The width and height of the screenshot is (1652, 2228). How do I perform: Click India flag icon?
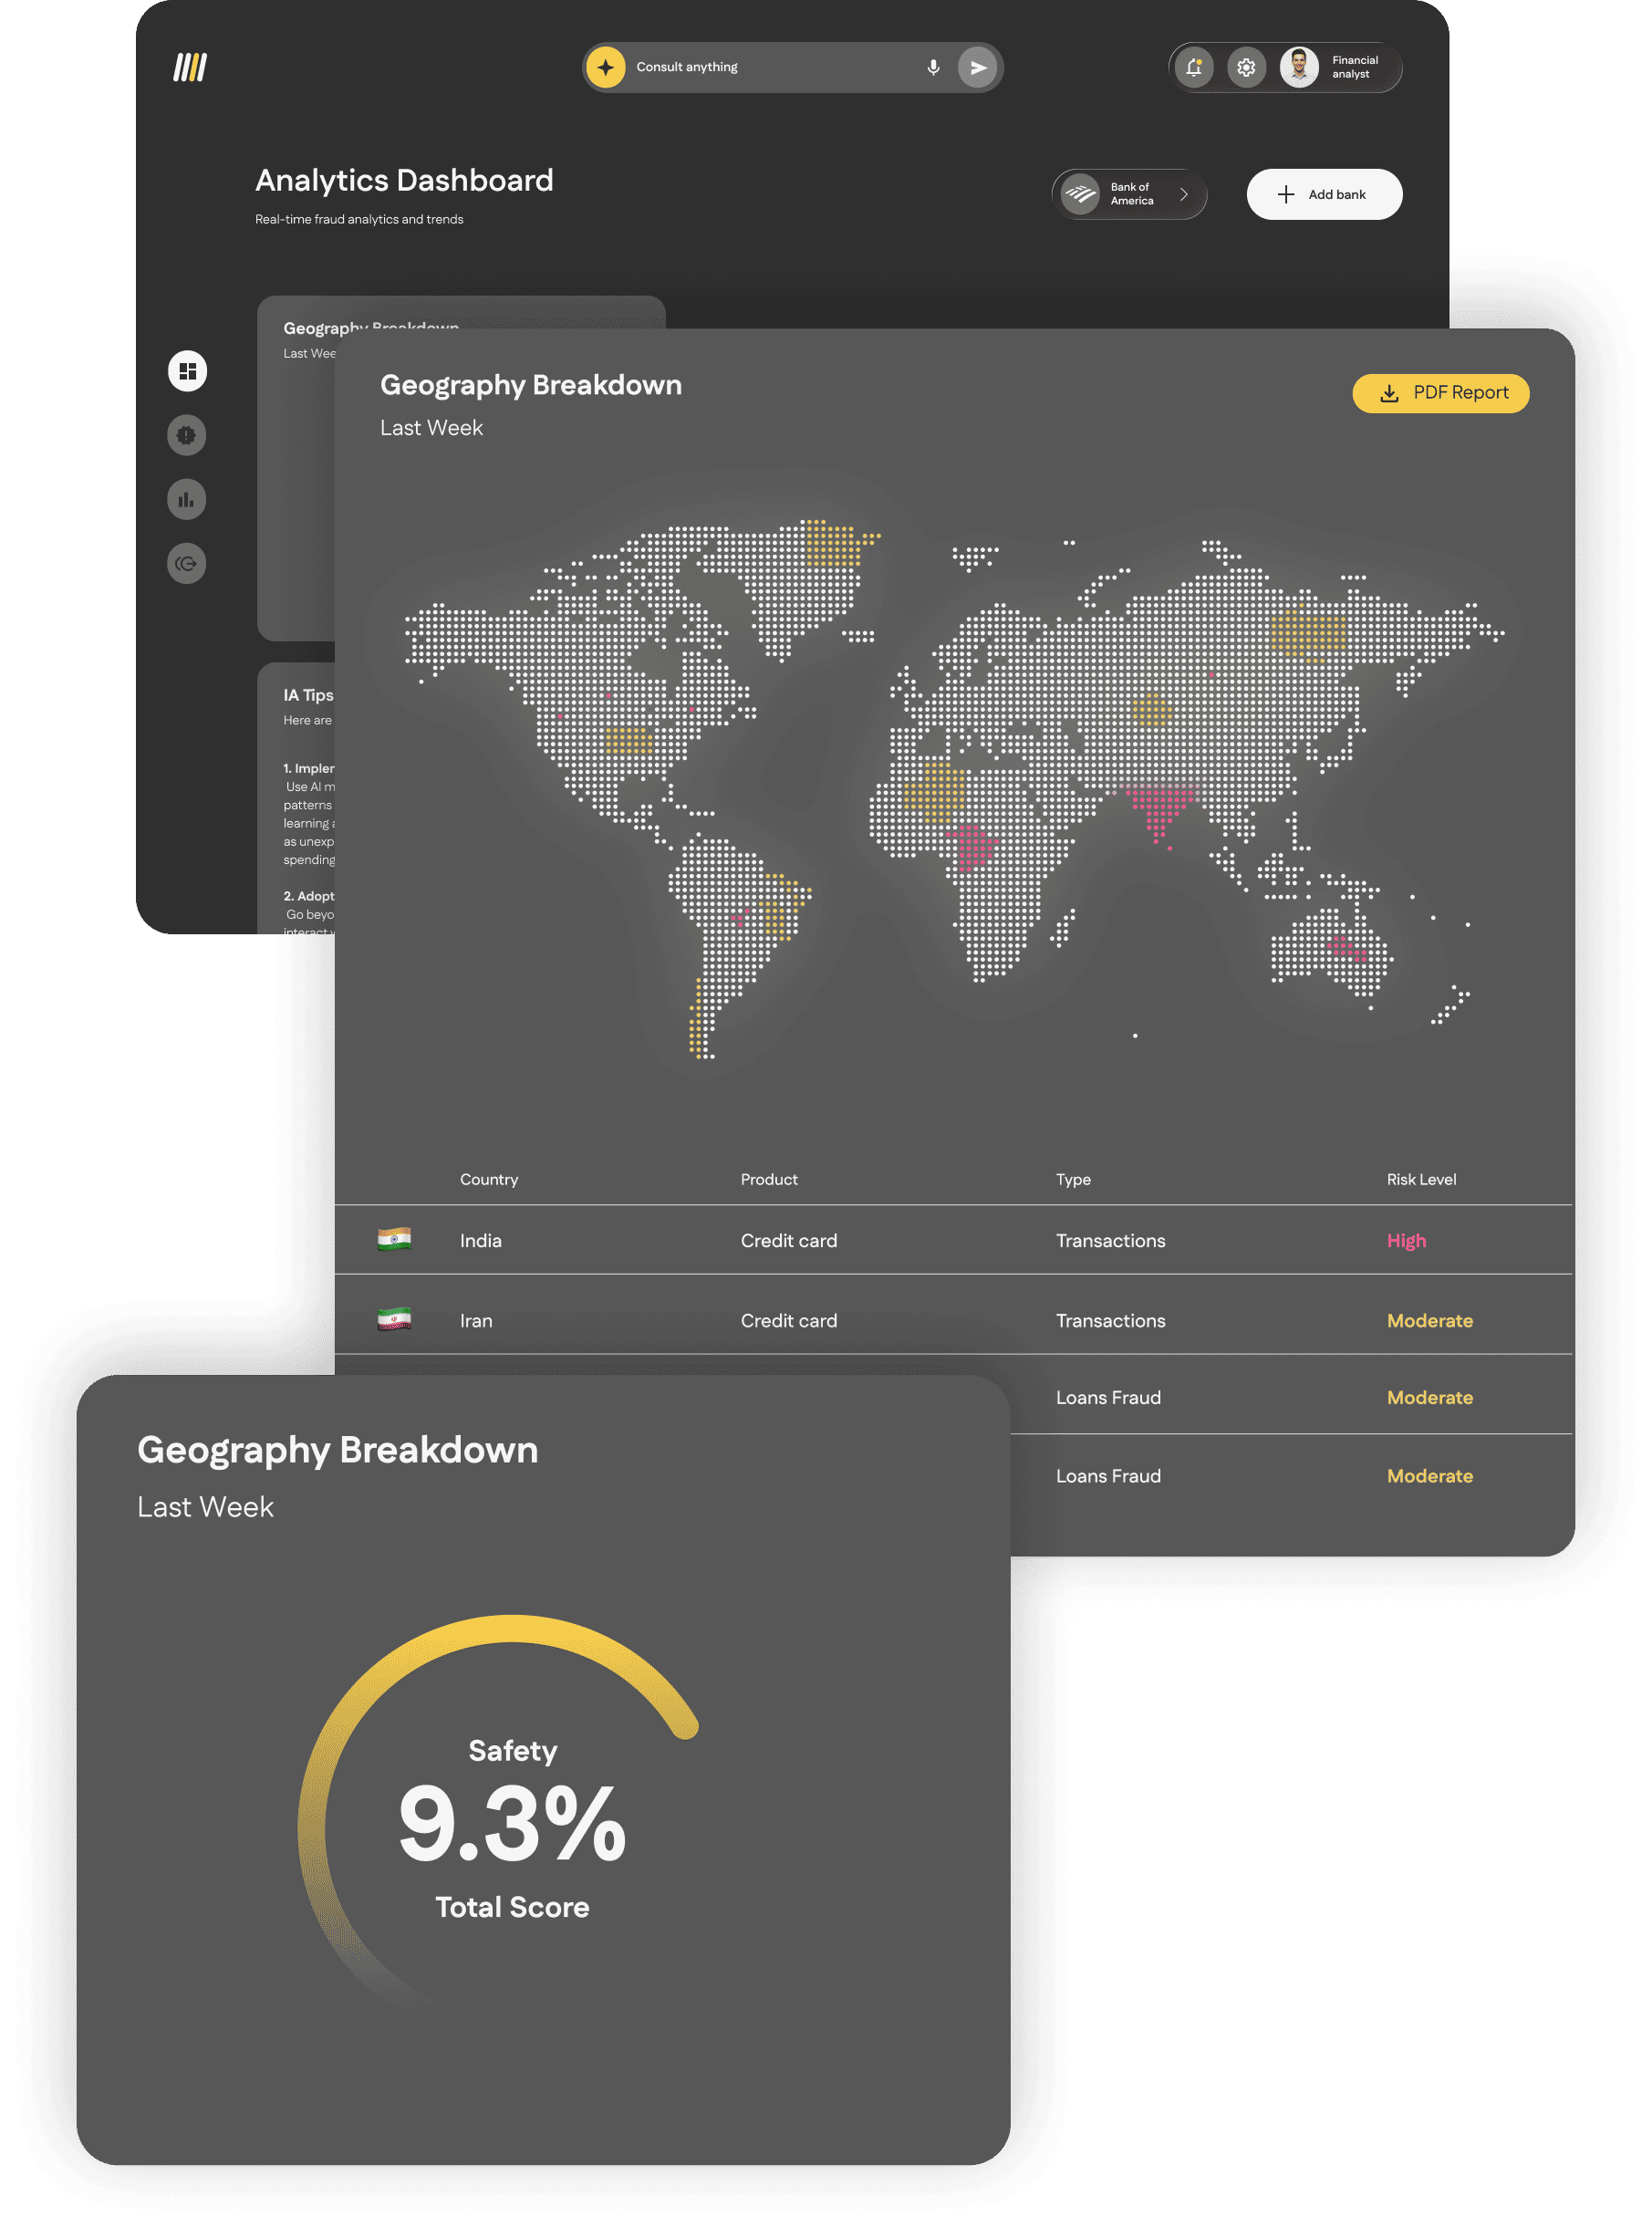point(394,1239)
